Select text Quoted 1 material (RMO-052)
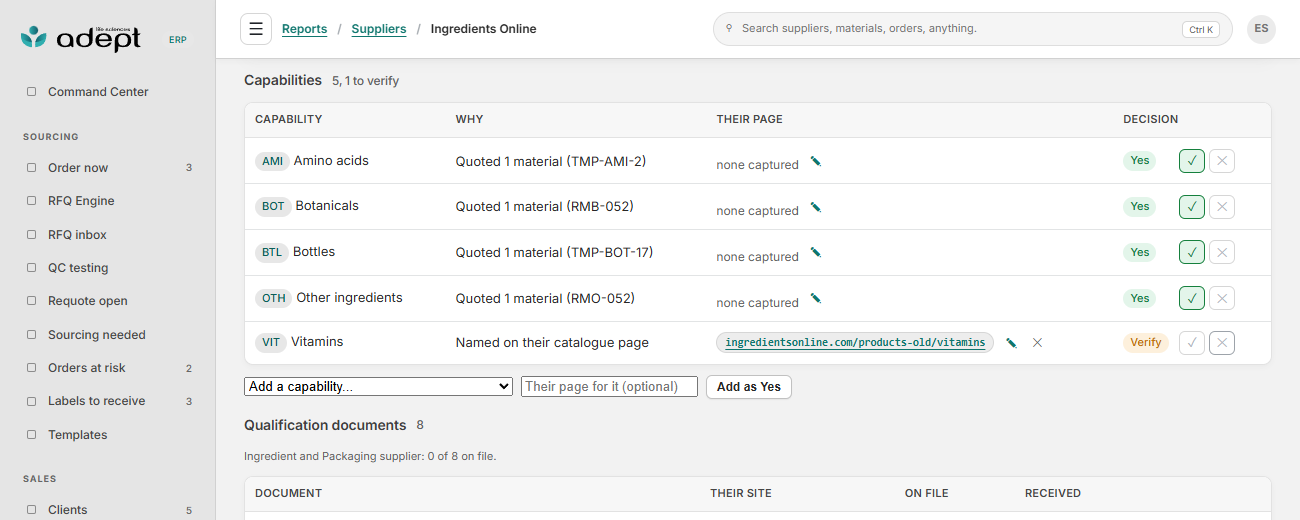The height and width of the screenshot is (520, 1300). click(545, 298)
